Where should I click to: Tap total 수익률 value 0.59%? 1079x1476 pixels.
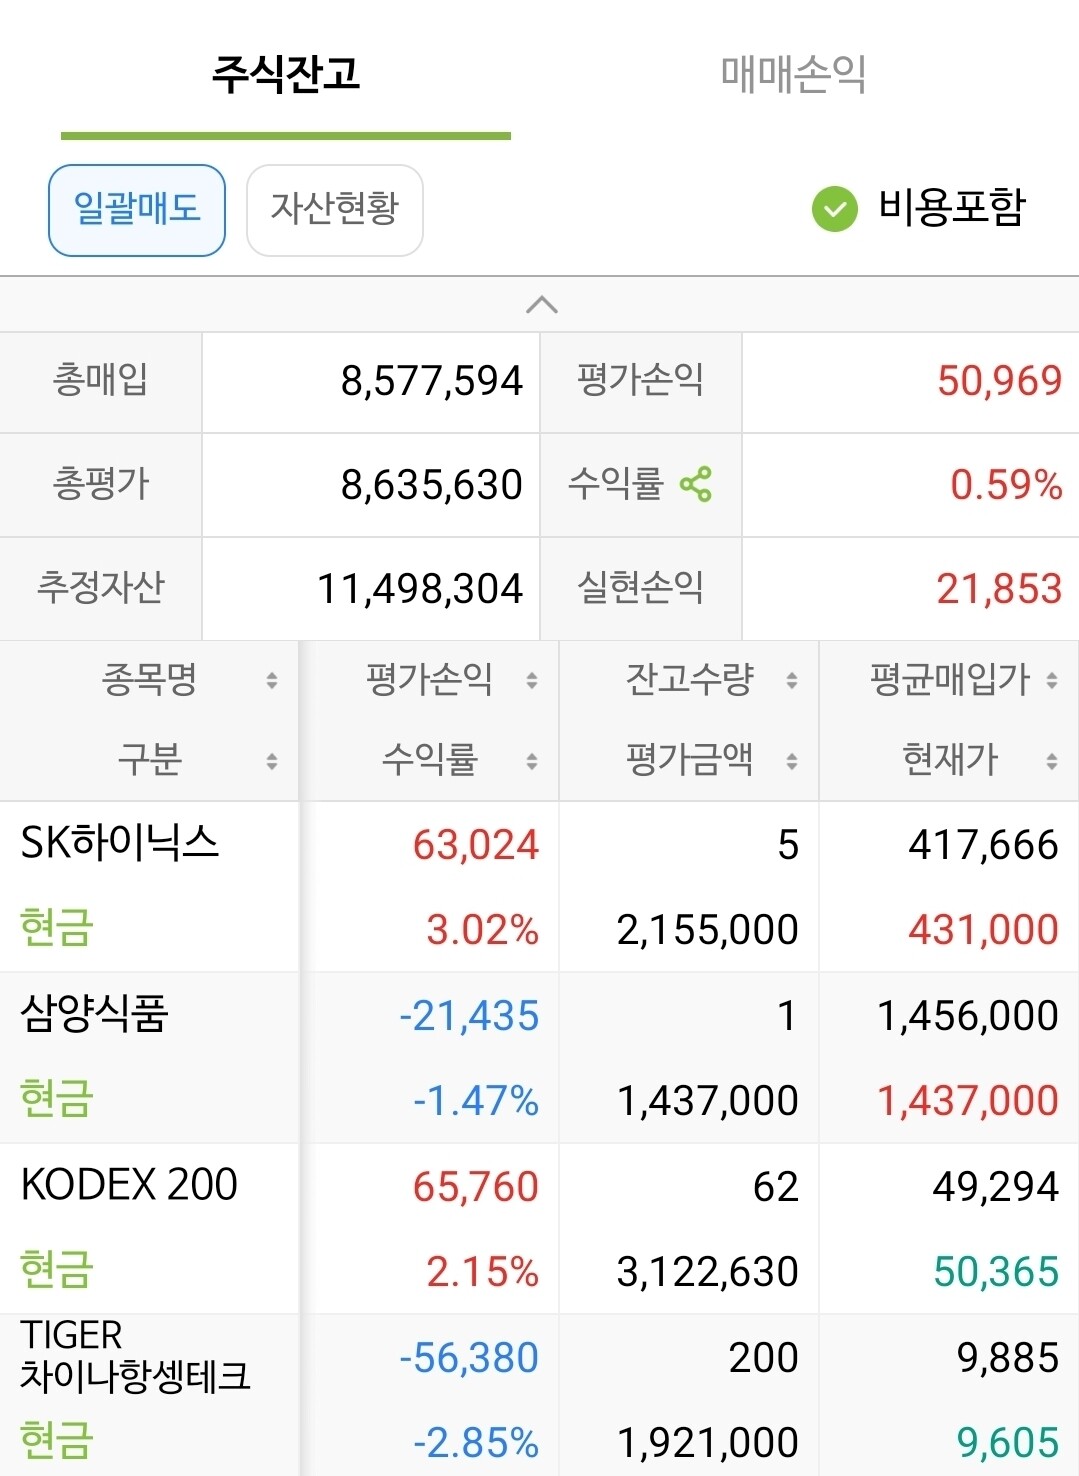pos(1005,485)
